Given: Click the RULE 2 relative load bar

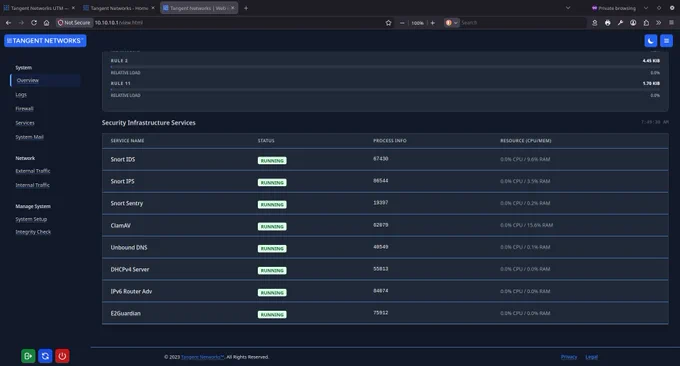Looking at the screenshot, I should pos(385,67).
